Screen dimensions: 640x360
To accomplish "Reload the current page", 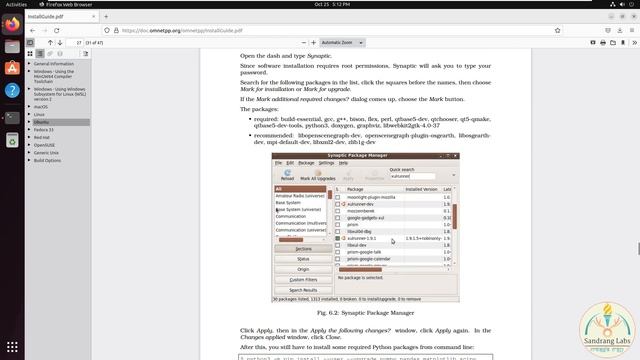I will [x=57, y=31].
